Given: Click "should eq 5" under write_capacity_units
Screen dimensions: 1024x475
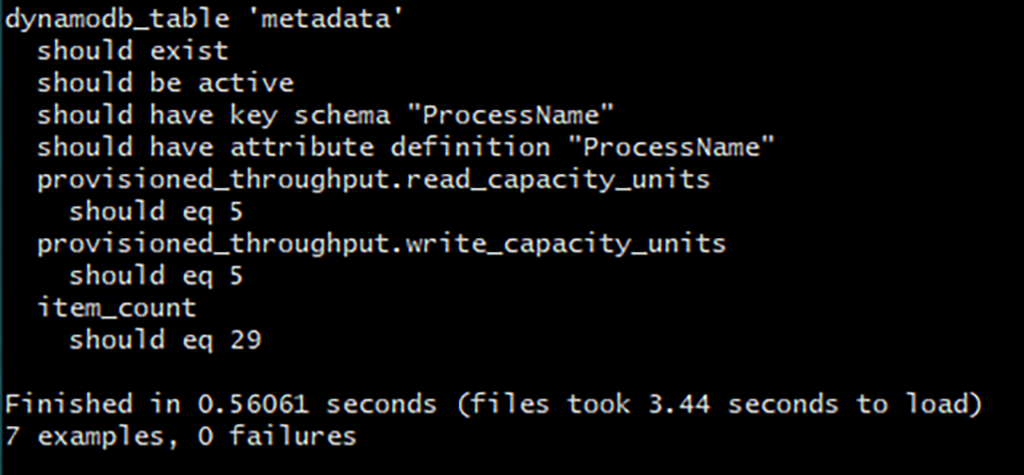Looking at the screenshot, I should pos(156,275).
